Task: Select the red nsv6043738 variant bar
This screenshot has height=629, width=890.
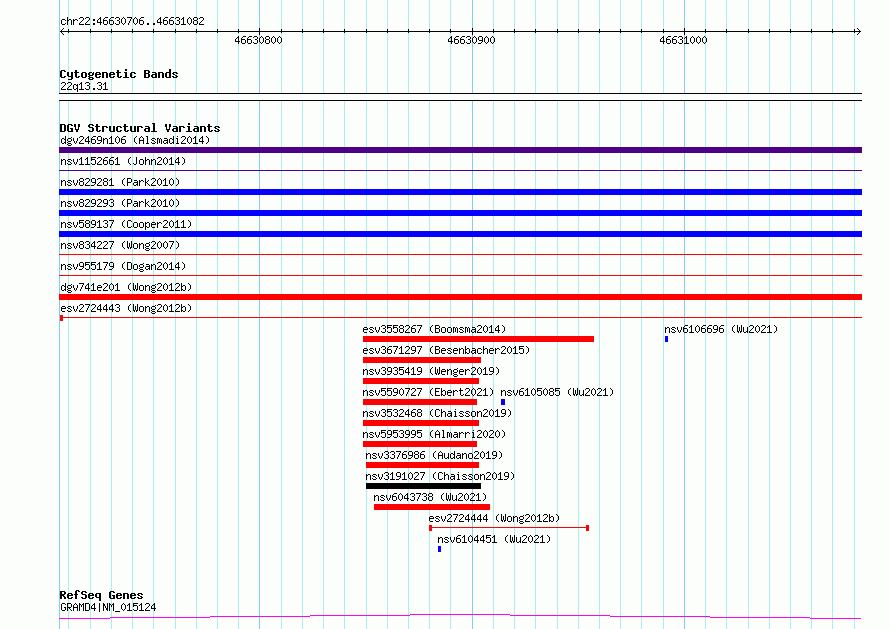Action: pos(432,507)
